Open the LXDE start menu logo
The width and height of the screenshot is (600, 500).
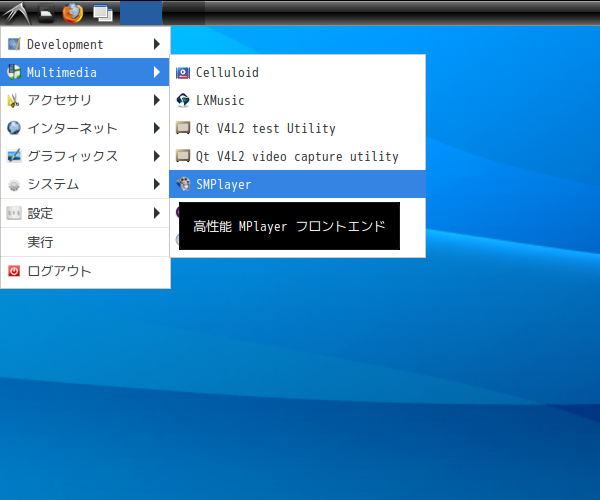tap(16, 13)
